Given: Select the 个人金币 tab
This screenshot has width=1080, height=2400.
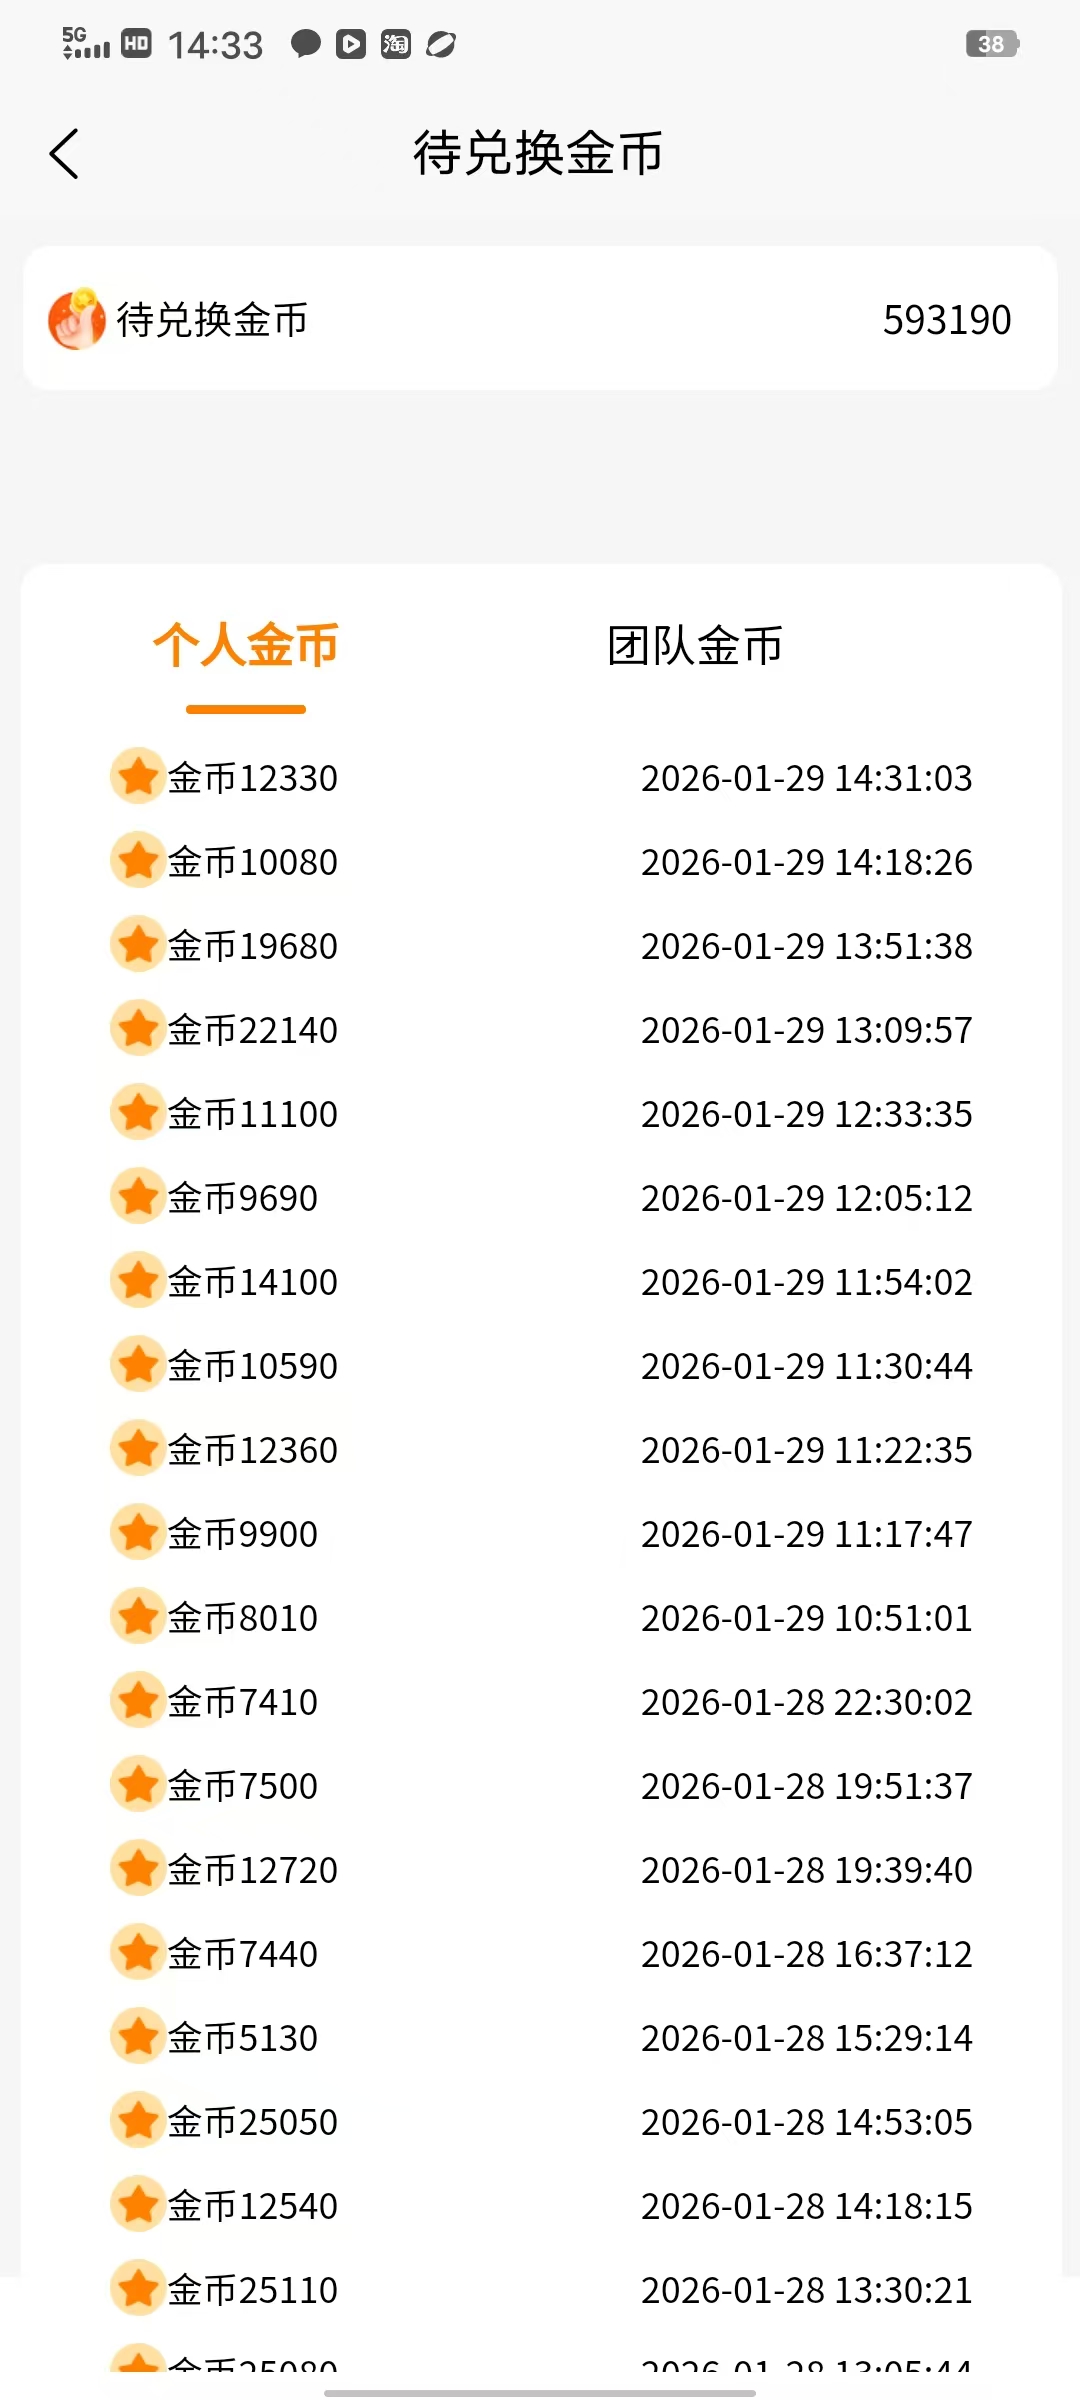Looking at the screenshot, I should pos(245,646).
